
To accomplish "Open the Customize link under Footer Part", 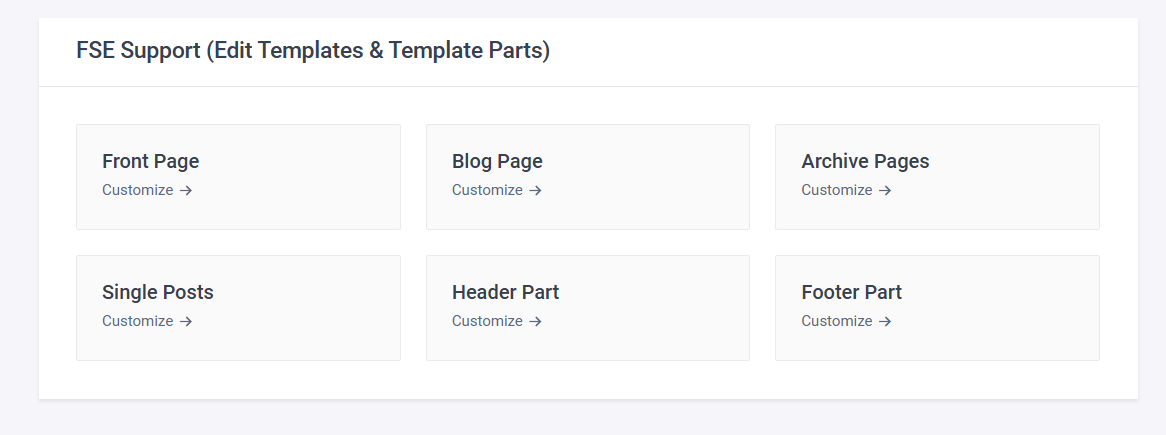I will [x=846, y=321].
